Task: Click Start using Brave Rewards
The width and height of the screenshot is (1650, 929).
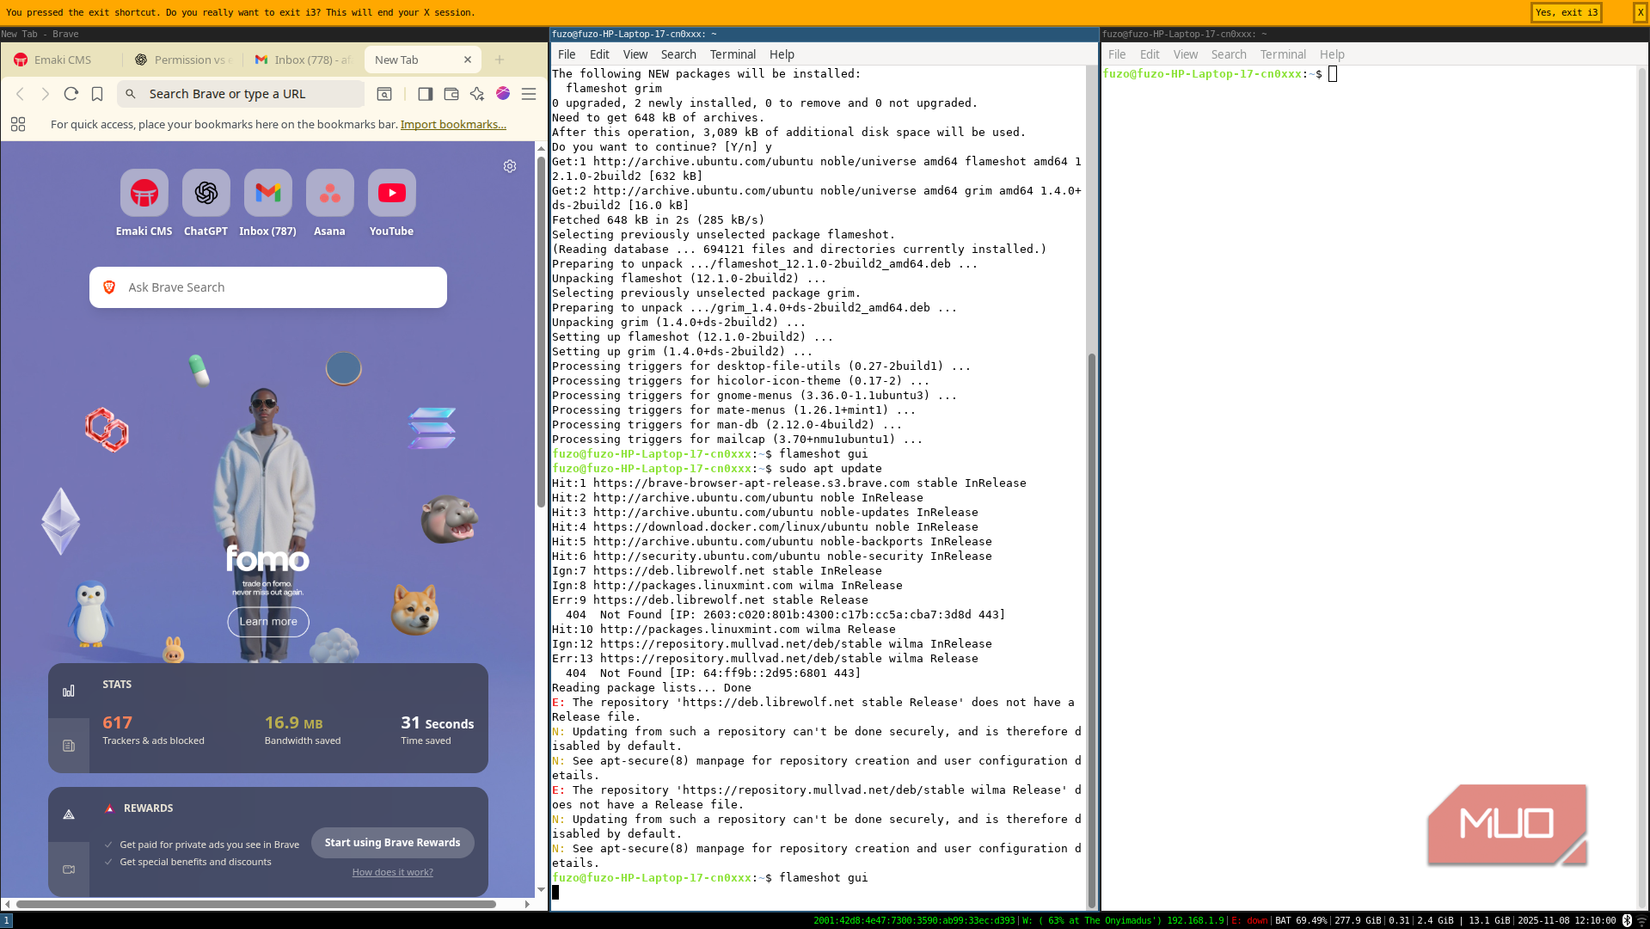Action: (392, 842)
